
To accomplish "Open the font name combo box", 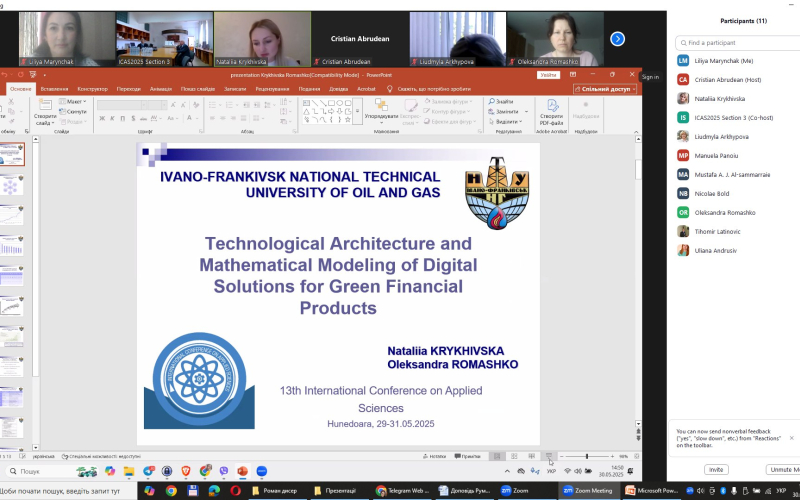I will click(x=122, y=105).
